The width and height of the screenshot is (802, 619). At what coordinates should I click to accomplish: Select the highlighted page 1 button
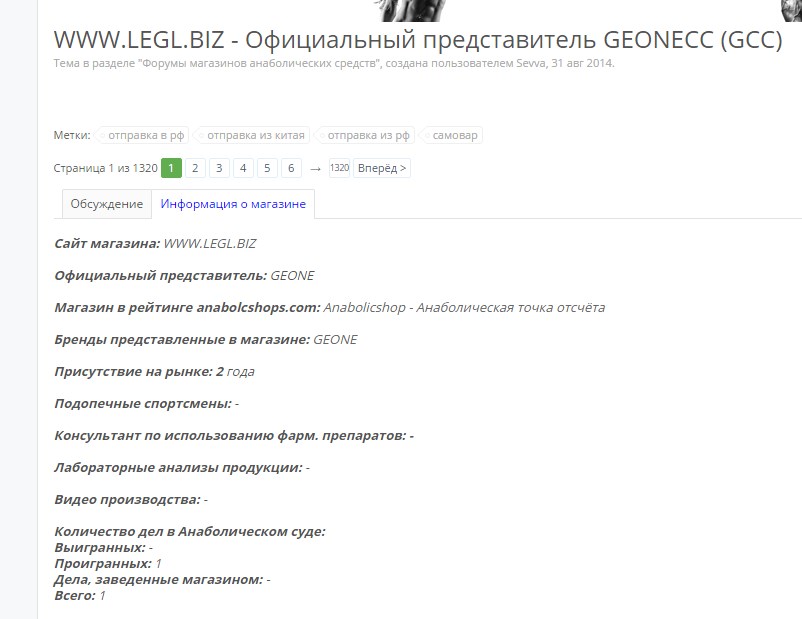[170, 168]
